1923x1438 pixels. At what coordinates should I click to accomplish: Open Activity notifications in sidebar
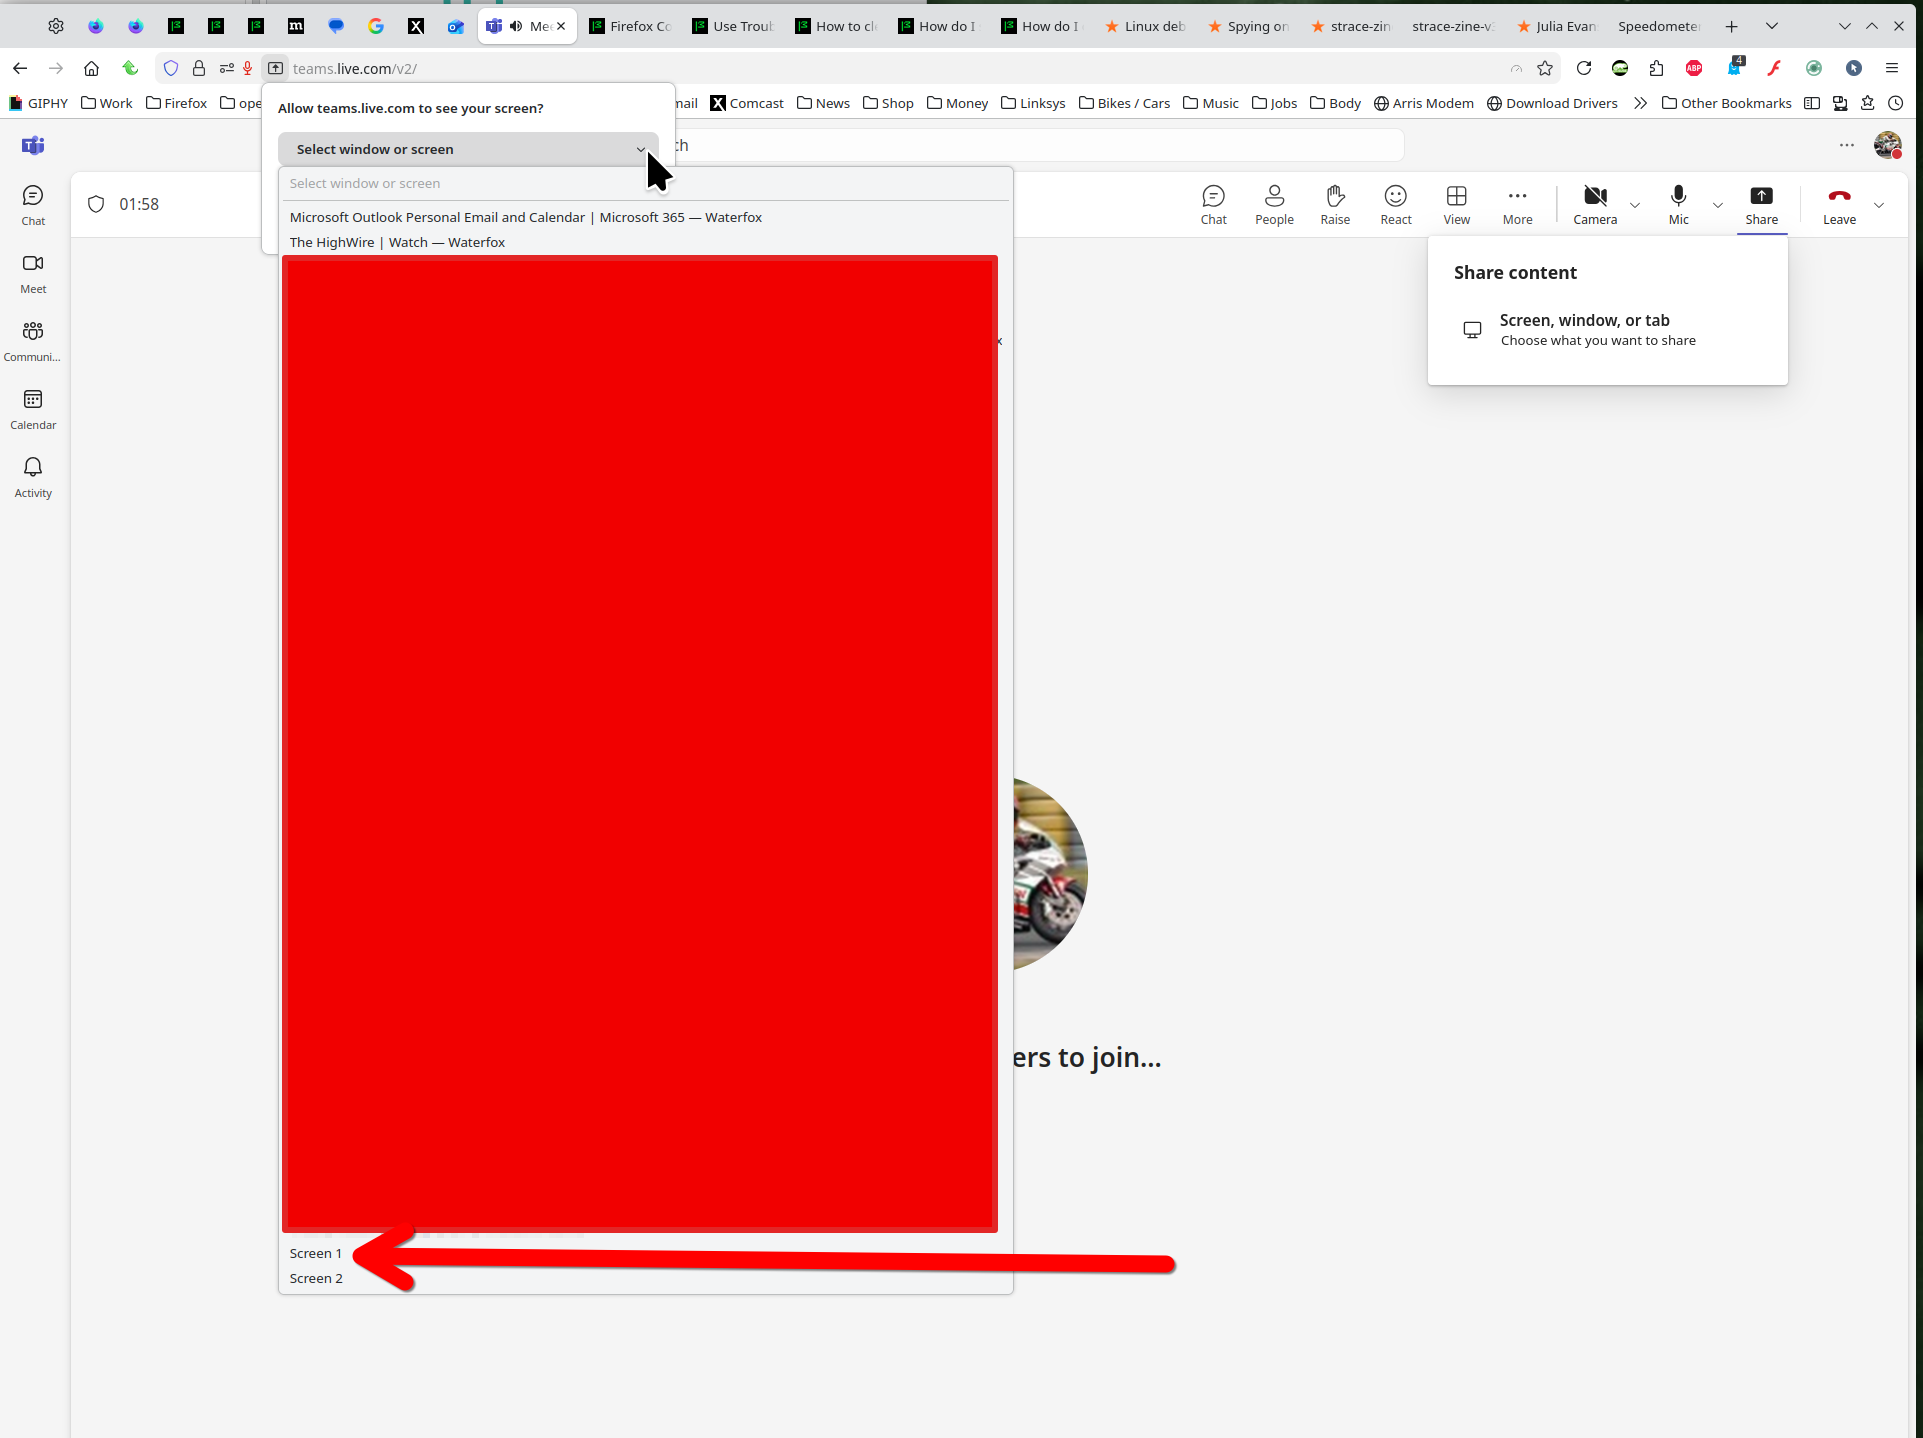(x=33, y=477)
